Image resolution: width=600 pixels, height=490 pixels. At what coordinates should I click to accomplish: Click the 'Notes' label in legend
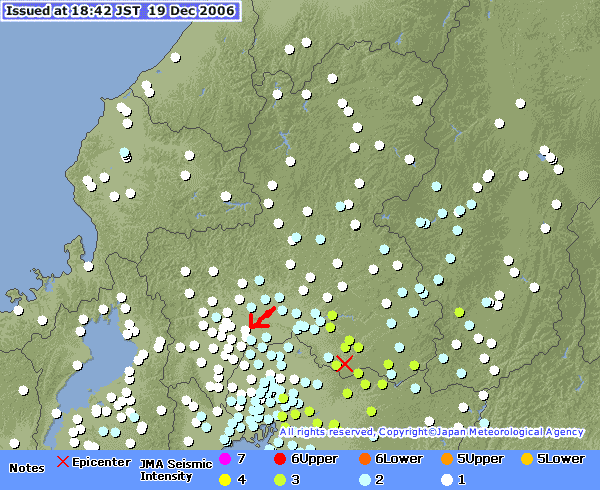pyautogui.click(x=27, y=468)
